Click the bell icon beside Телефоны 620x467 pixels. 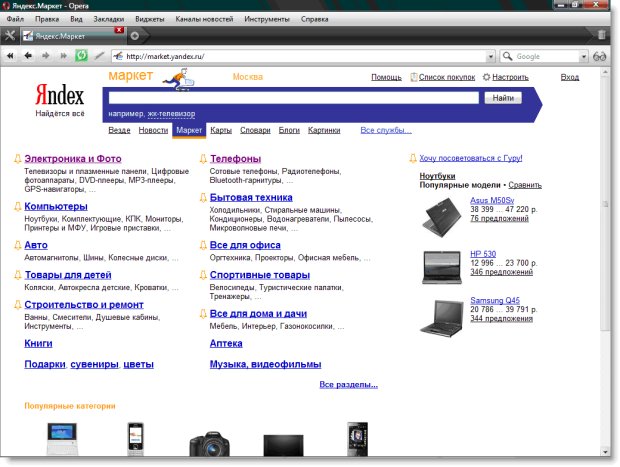[x=203, y=159]
